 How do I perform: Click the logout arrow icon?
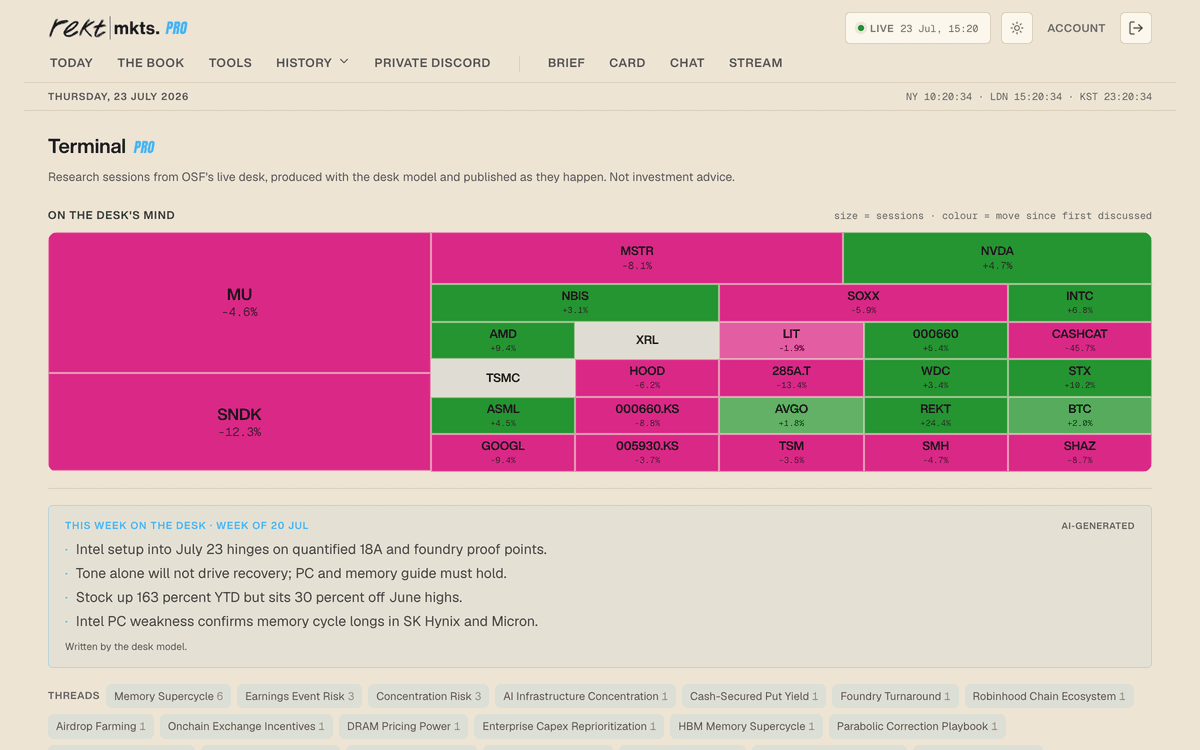(x=1136, y=28)
